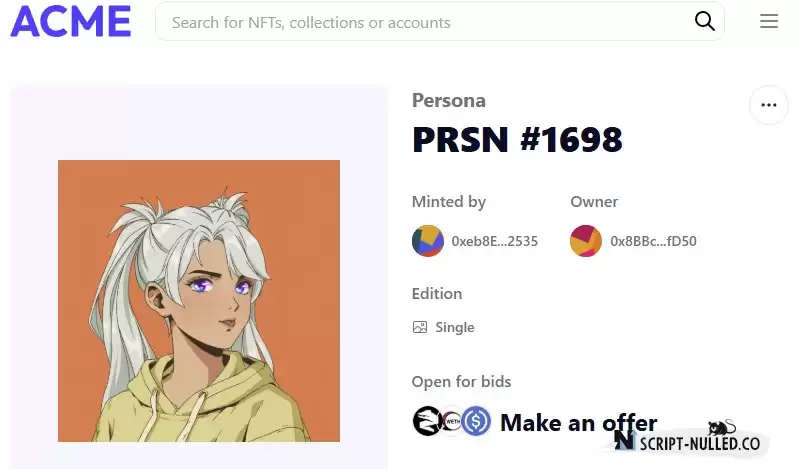Open owner address 0x8BBc...fD50

coord(653,241)
